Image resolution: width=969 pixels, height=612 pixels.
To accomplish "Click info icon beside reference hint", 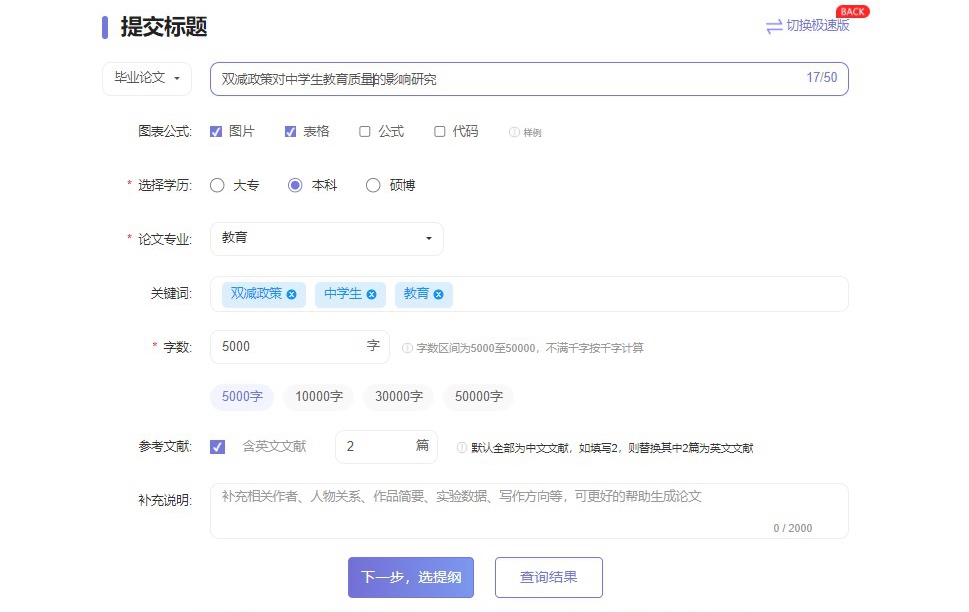I will coord(462,448).
